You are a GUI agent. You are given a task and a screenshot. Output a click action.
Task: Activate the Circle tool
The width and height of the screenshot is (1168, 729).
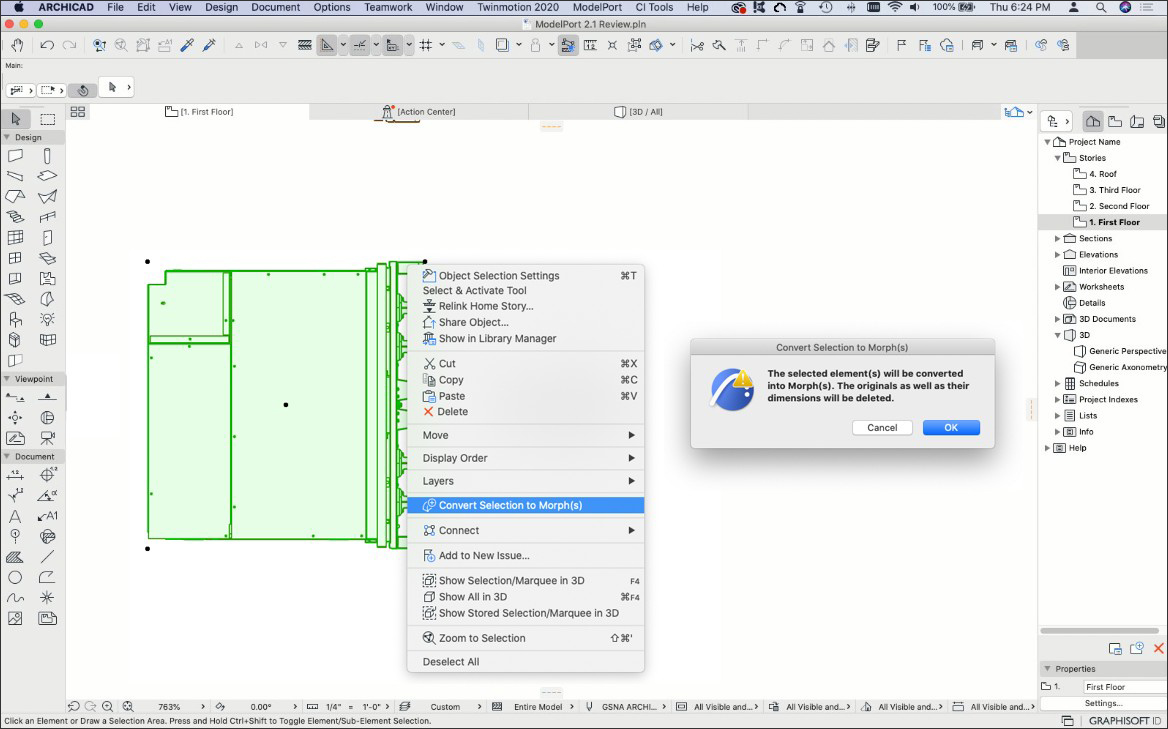coord(15,577)
